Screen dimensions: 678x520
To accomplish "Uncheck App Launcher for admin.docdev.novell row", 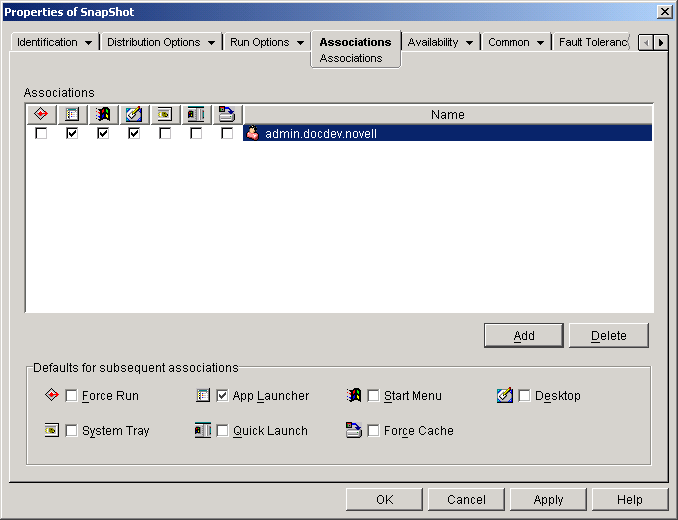I will (x=72, y=134).
